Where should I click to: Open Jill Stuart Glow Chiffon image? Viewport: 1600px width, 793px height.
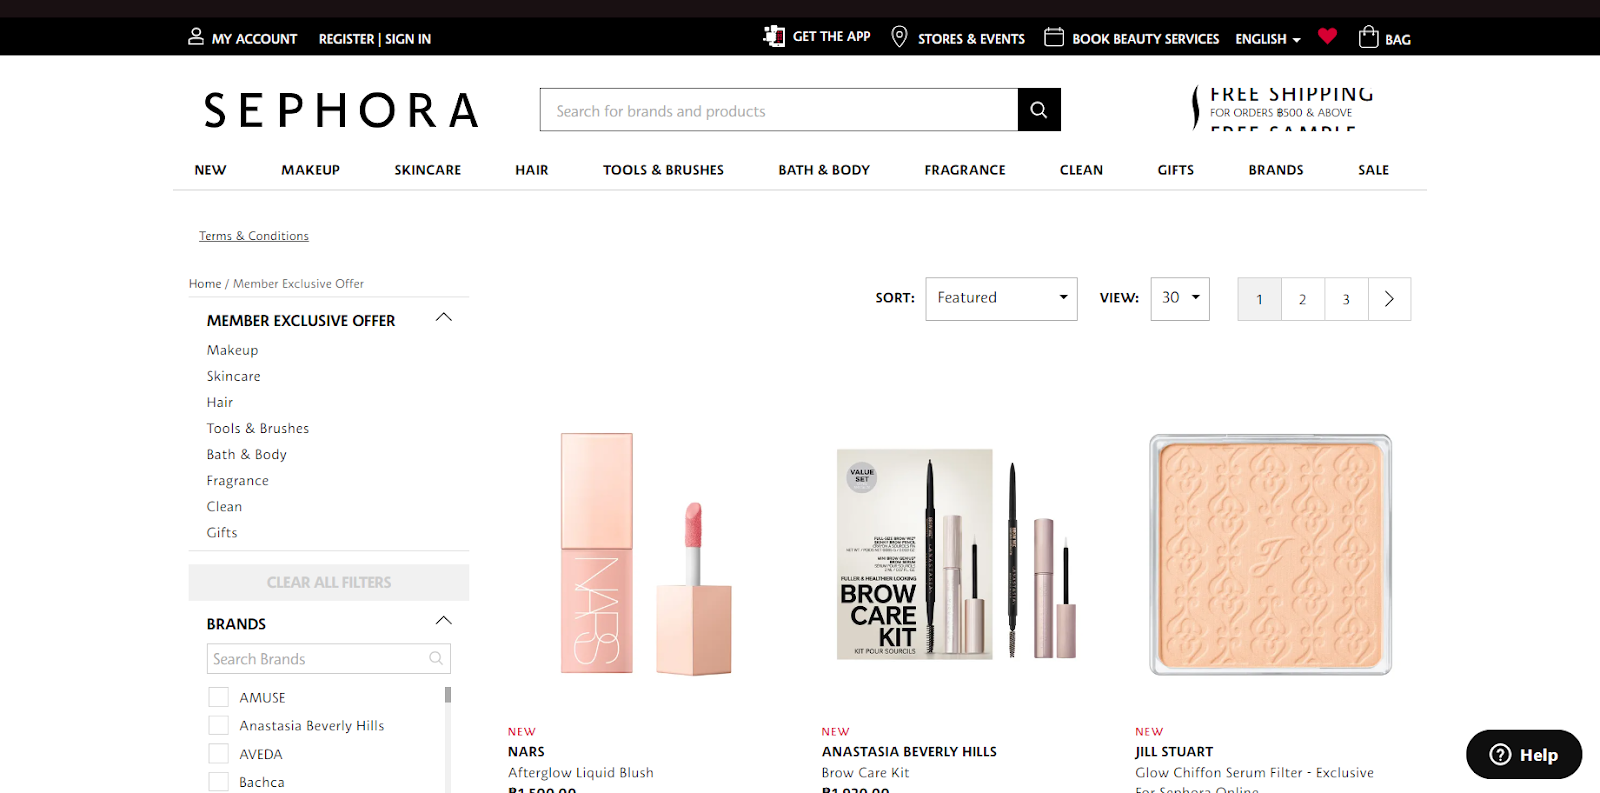tap(1270, 554)
